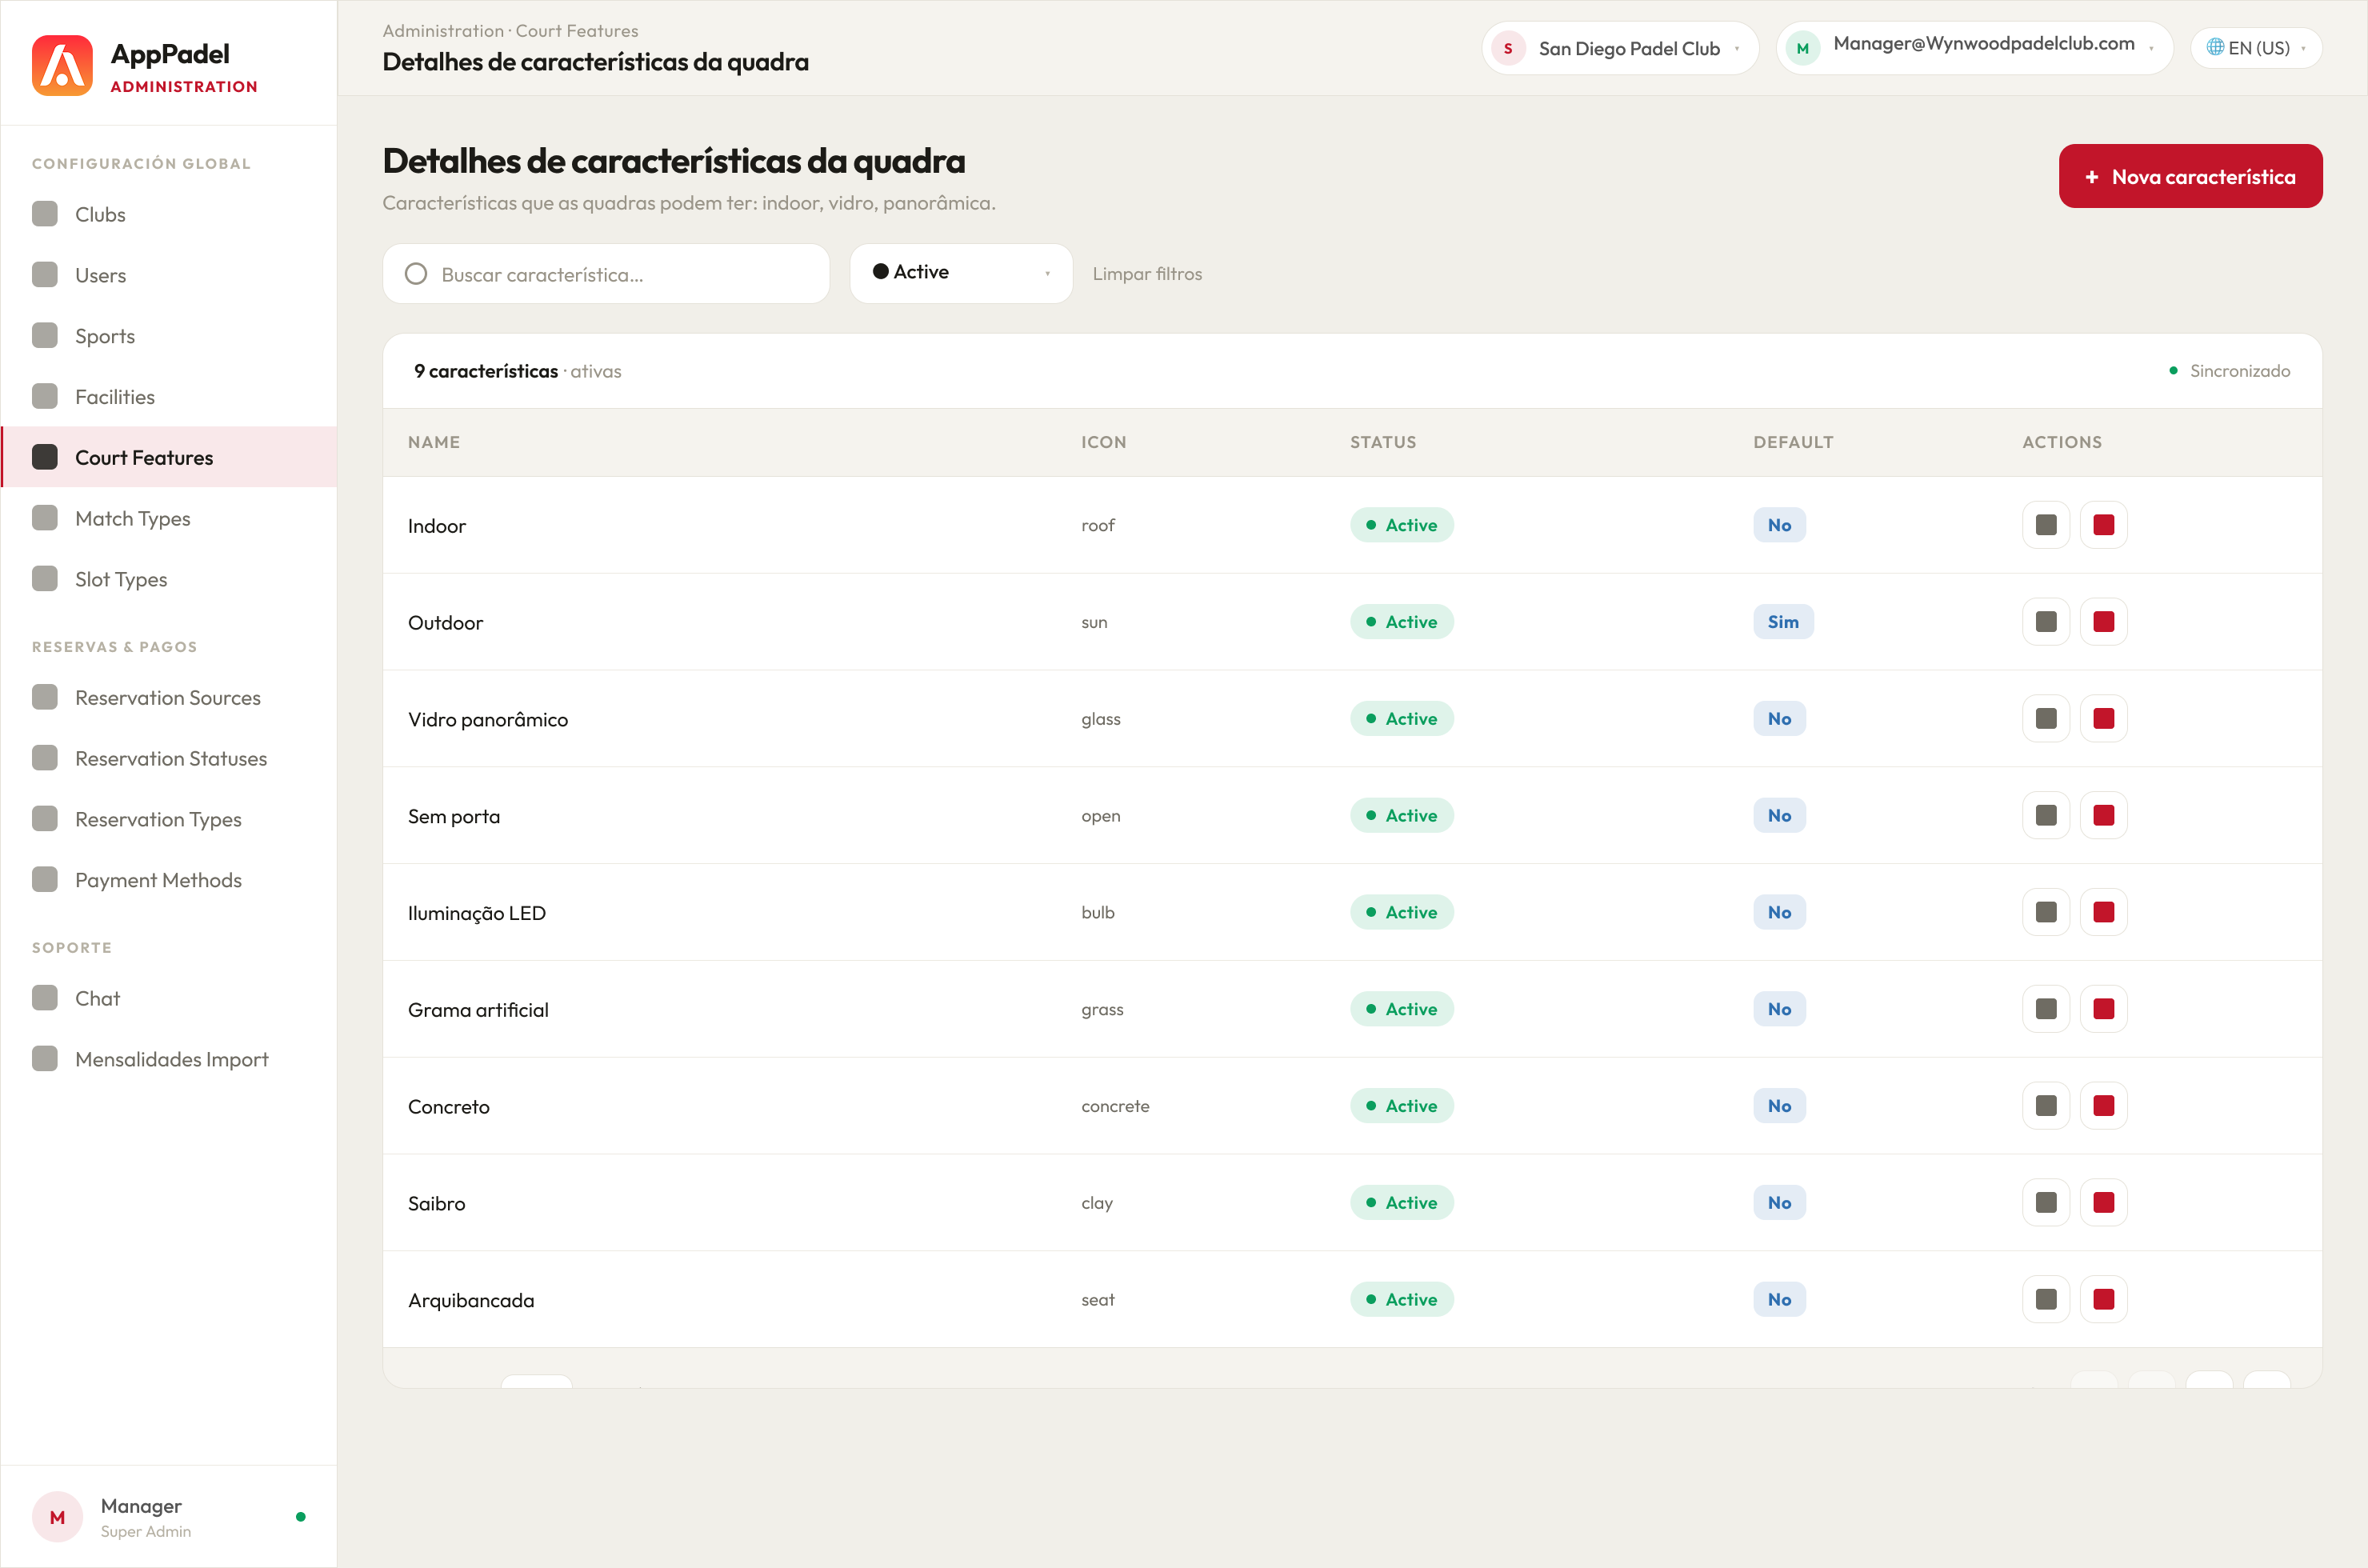Click the Mensalidades Import sidebar icon
Viewport: 2368px width, 1568px height.
pos(45,1059)
